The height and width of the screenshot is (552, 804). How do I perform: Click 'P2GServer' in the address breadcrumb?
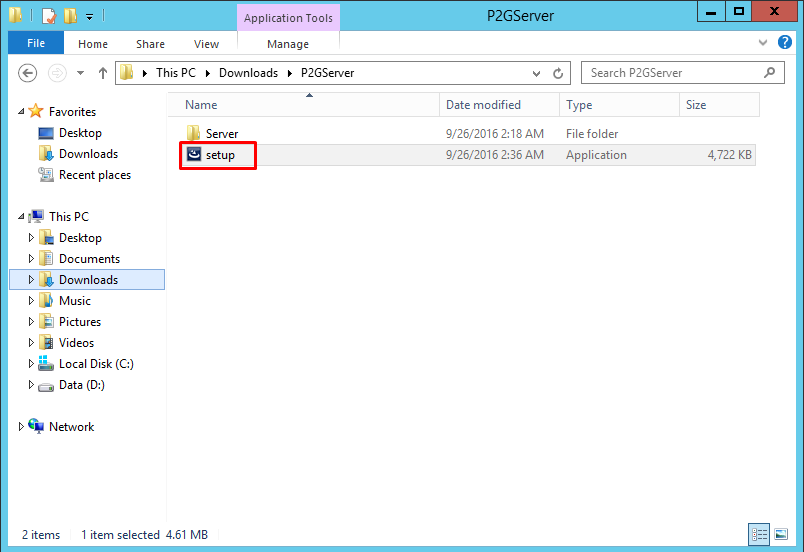tap(328, 73)
